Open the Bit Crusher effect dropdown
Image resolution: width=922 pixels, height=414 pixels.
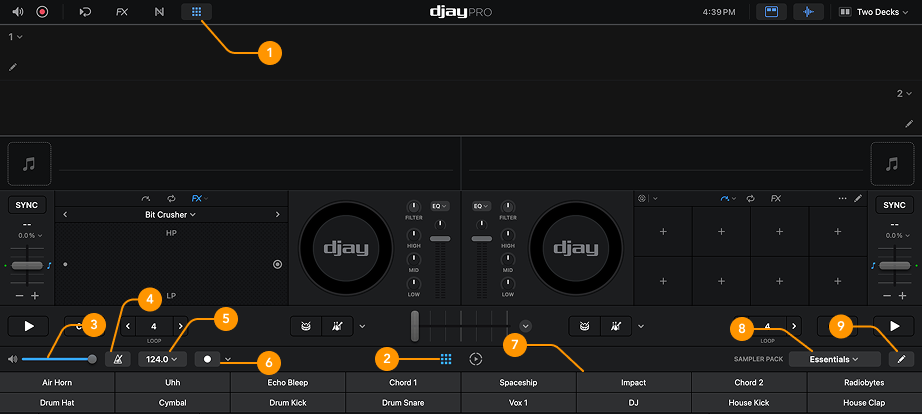click(171, 215)
